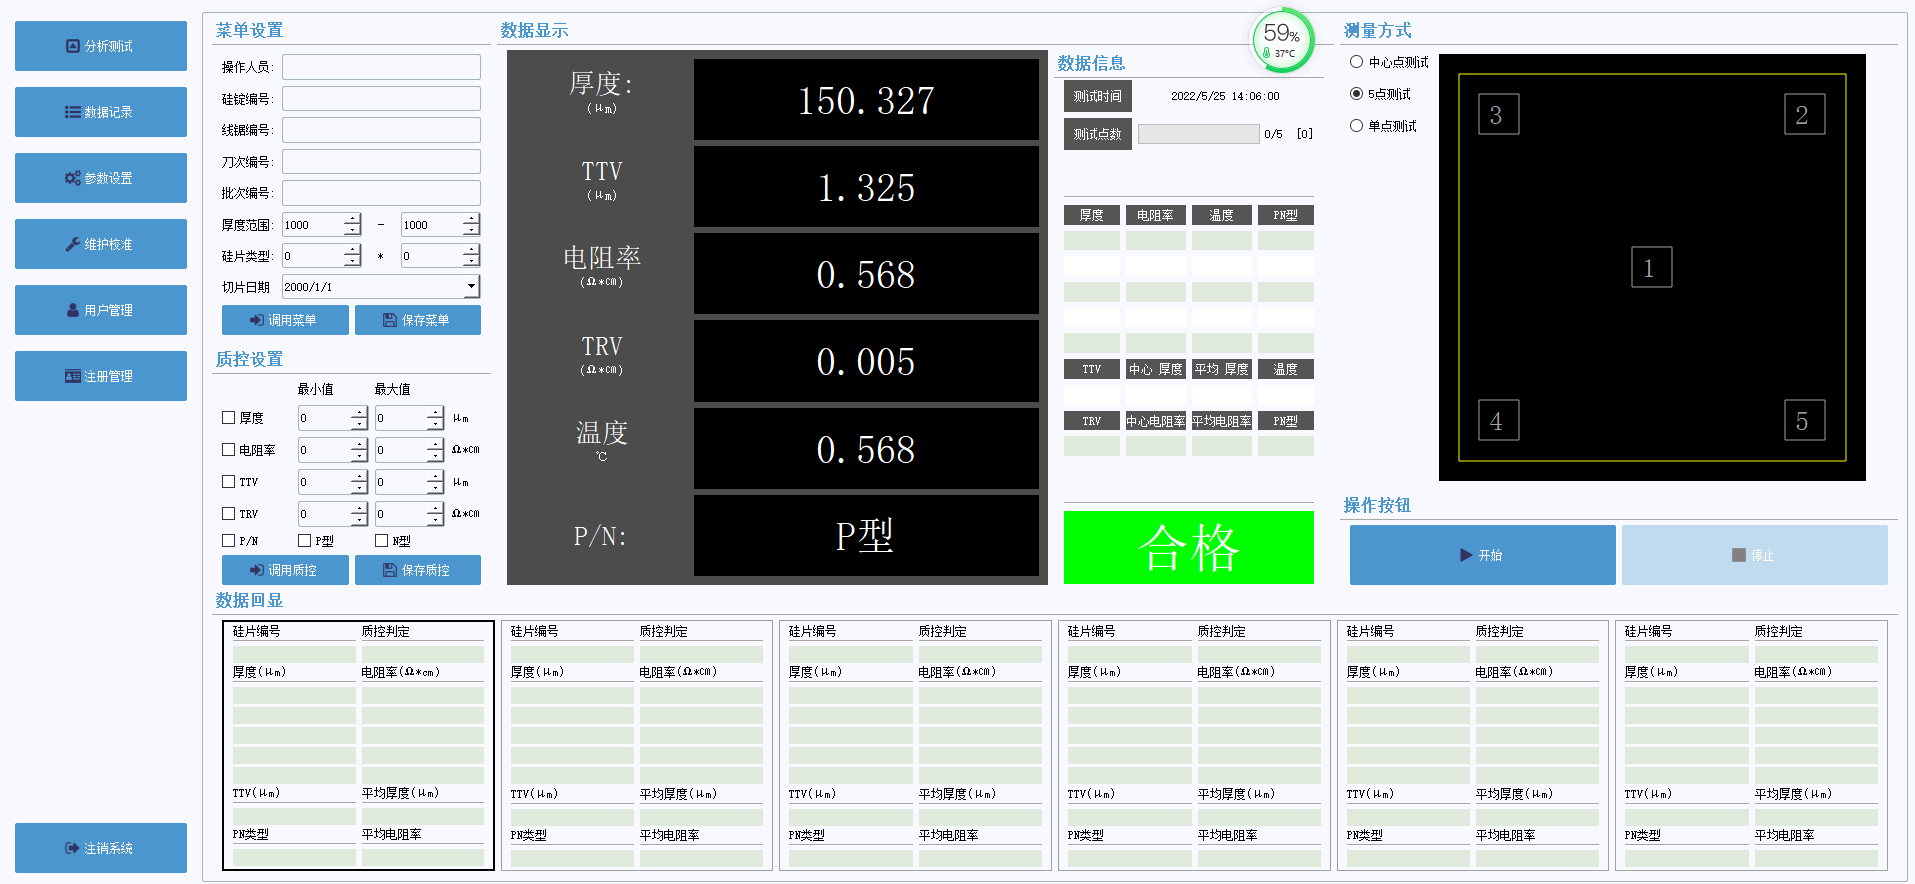Click the 保存菜单 button
The height and width of the screenshot is (884, 1915).
[x=418, y=320]
